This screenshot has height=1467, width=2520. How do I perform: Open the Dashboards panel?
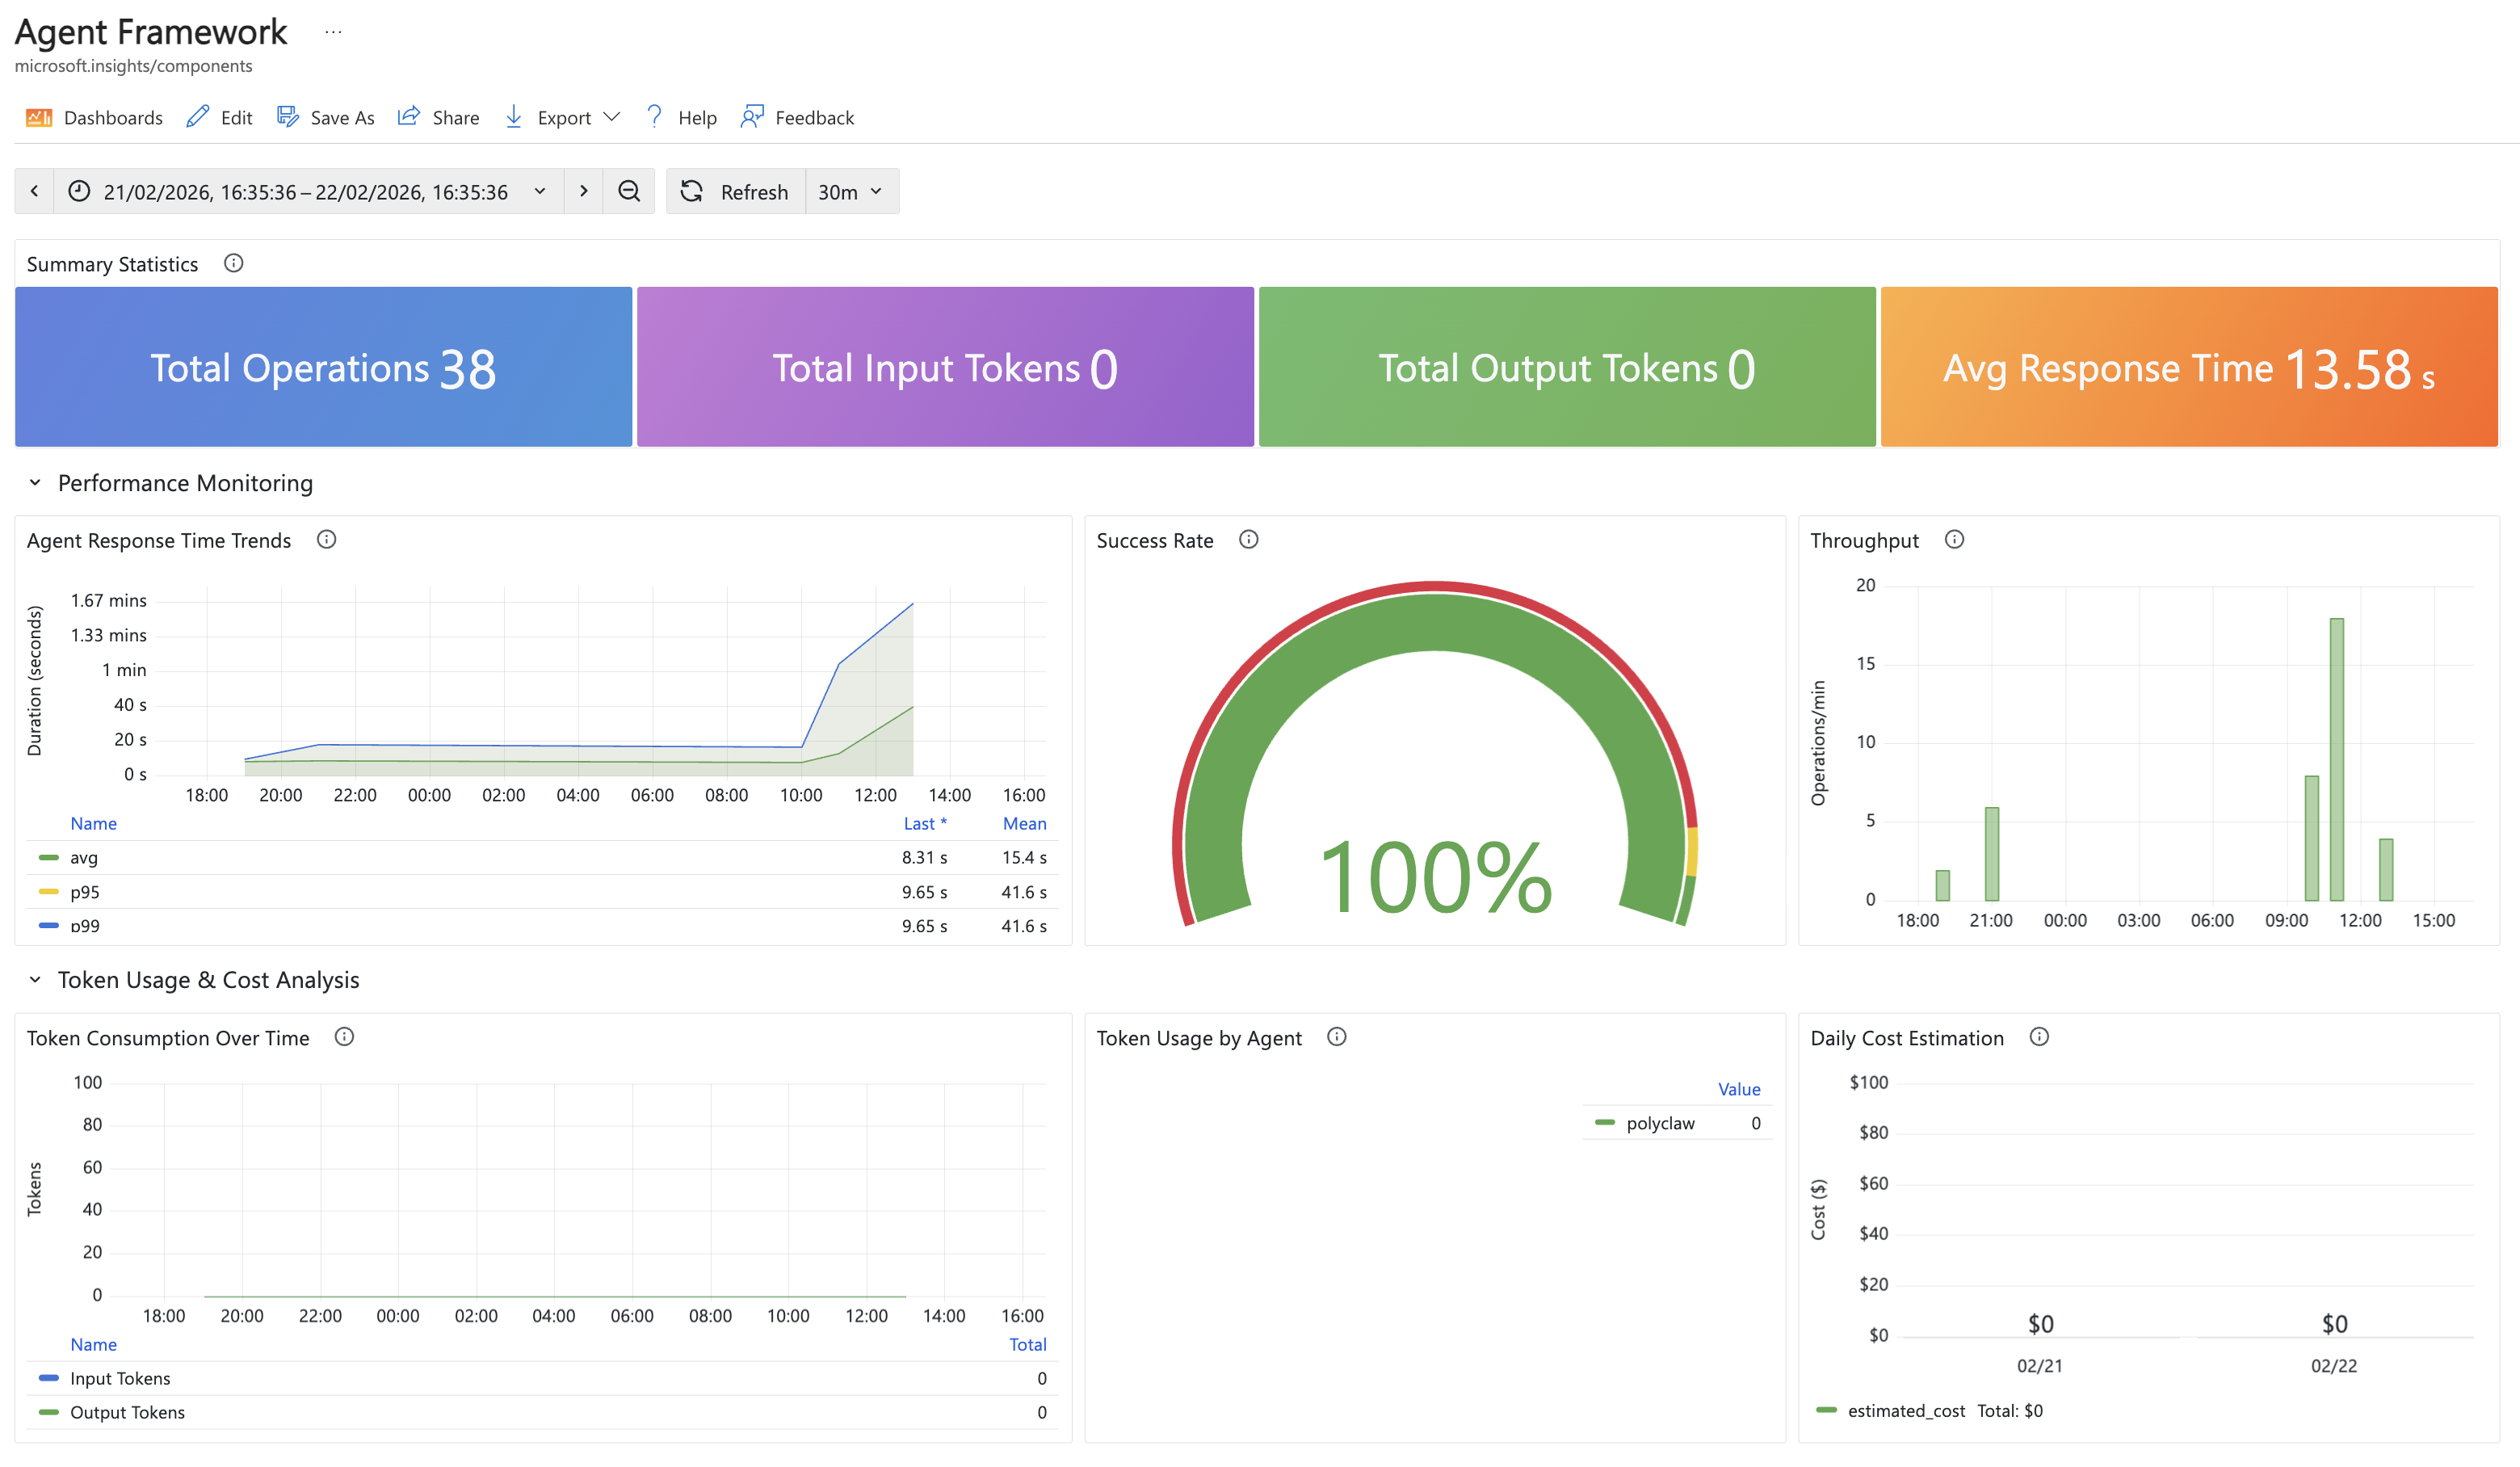click(93, 117)
